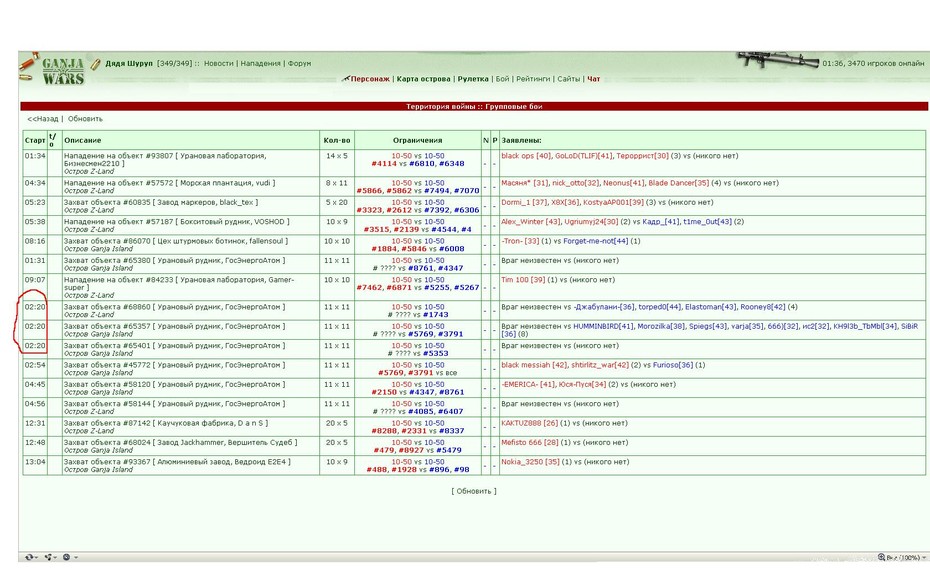Click the bottom [ Обновить ] button

coord(474,491)
